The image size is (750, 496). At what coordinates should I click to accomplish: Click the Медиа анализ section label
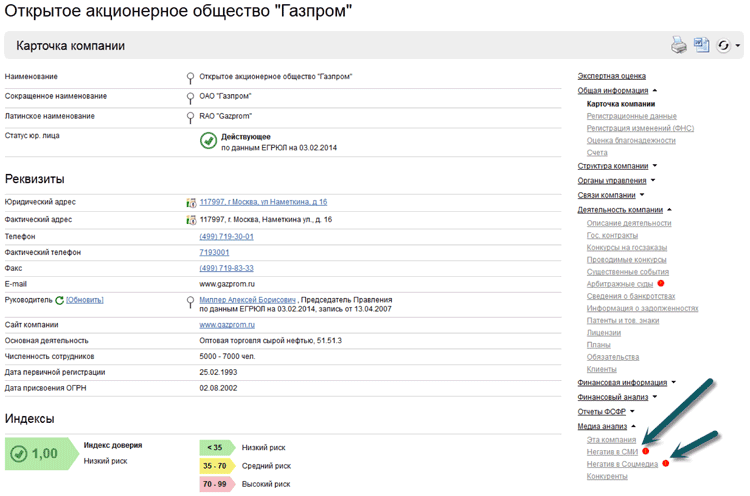(602, 426)
